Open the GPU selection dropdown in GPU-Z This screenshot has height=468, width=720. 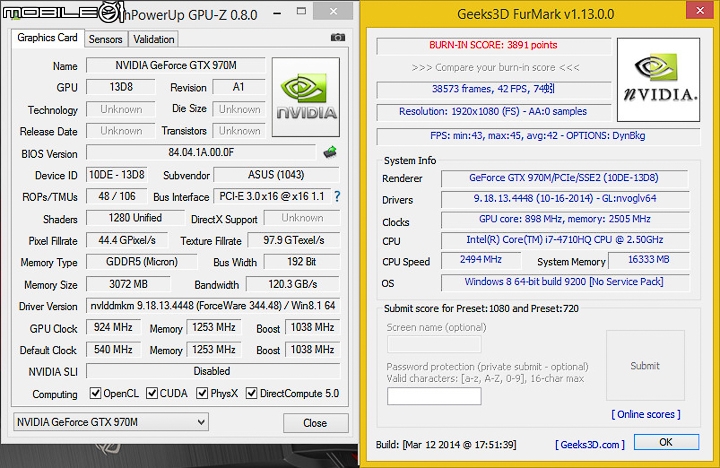tap(111, 422)
